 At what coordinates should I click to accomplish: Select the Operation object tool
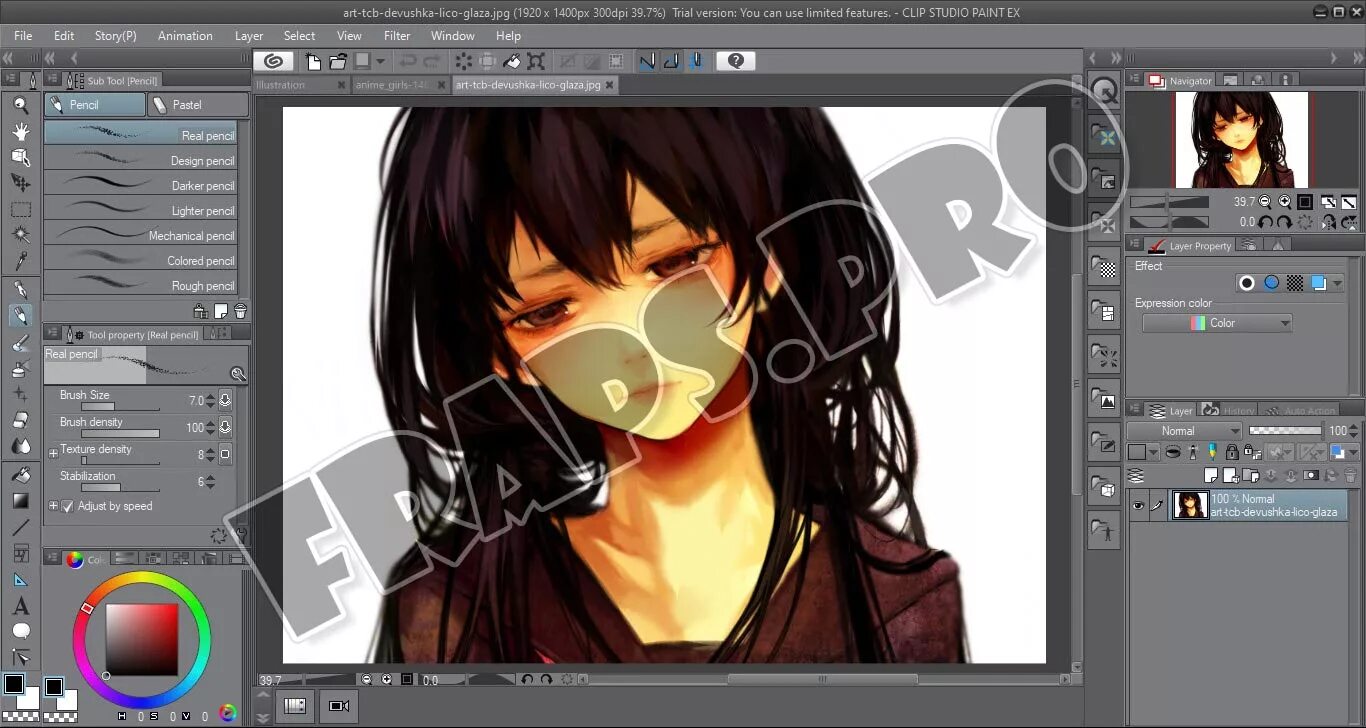[20, 157]
